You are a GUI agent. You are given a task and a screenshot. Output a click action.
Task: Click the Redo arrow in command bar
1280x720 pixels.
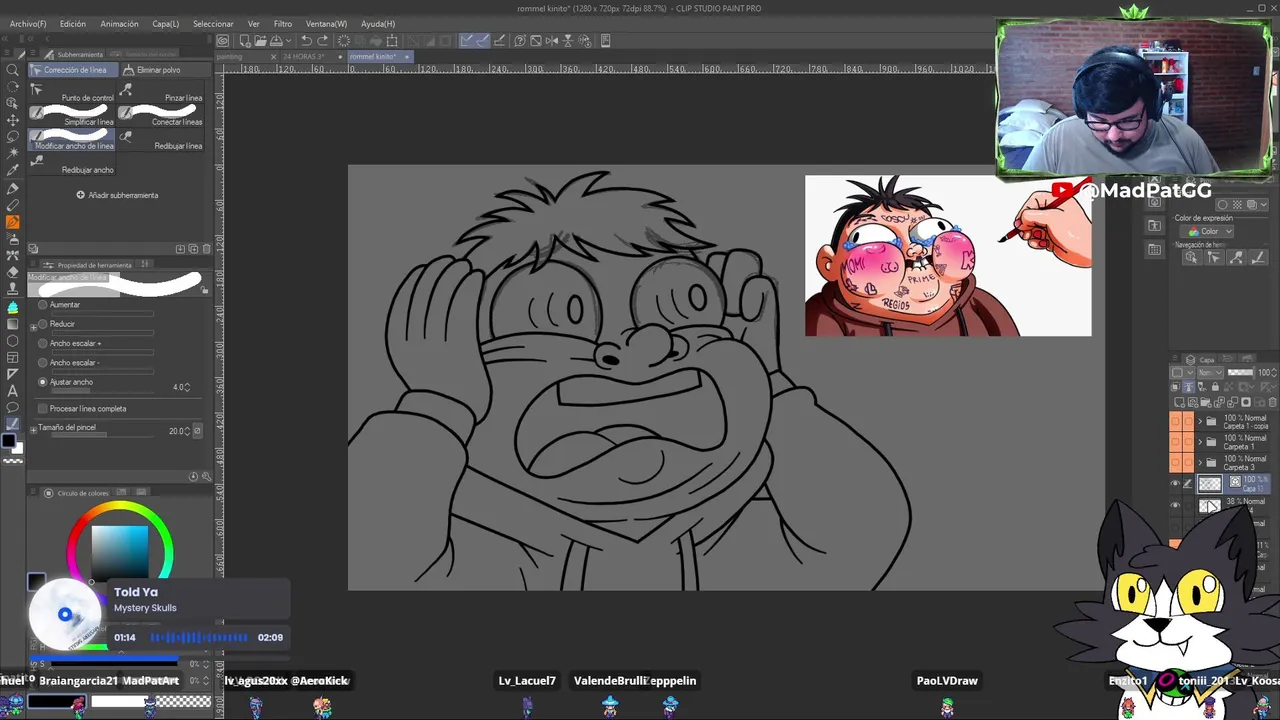[x=323, y=41]
